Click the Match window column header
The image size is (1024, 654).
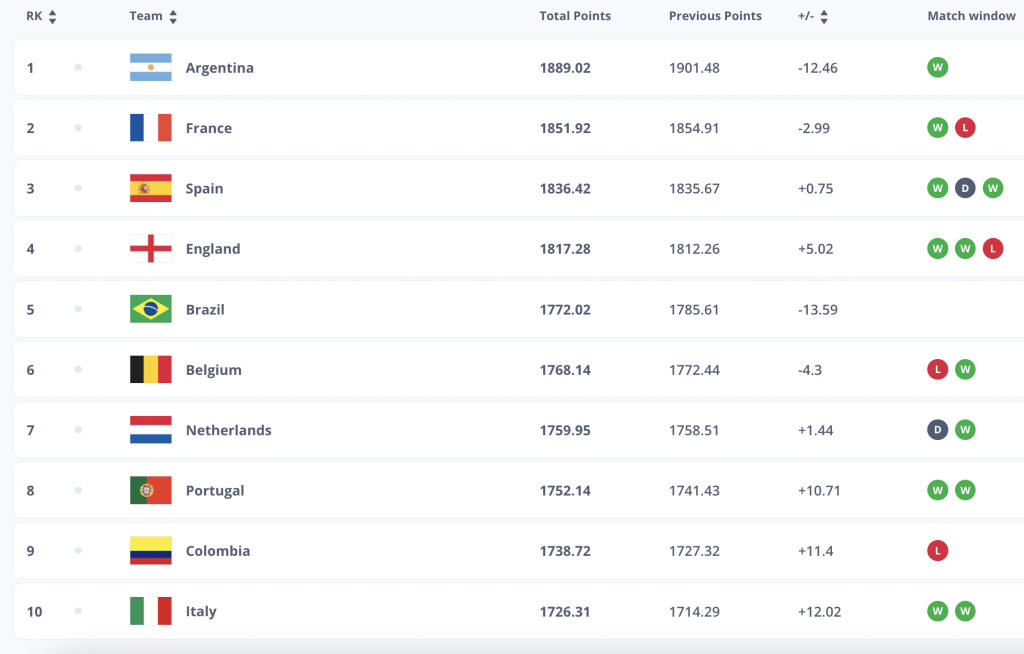click(971, 16)
